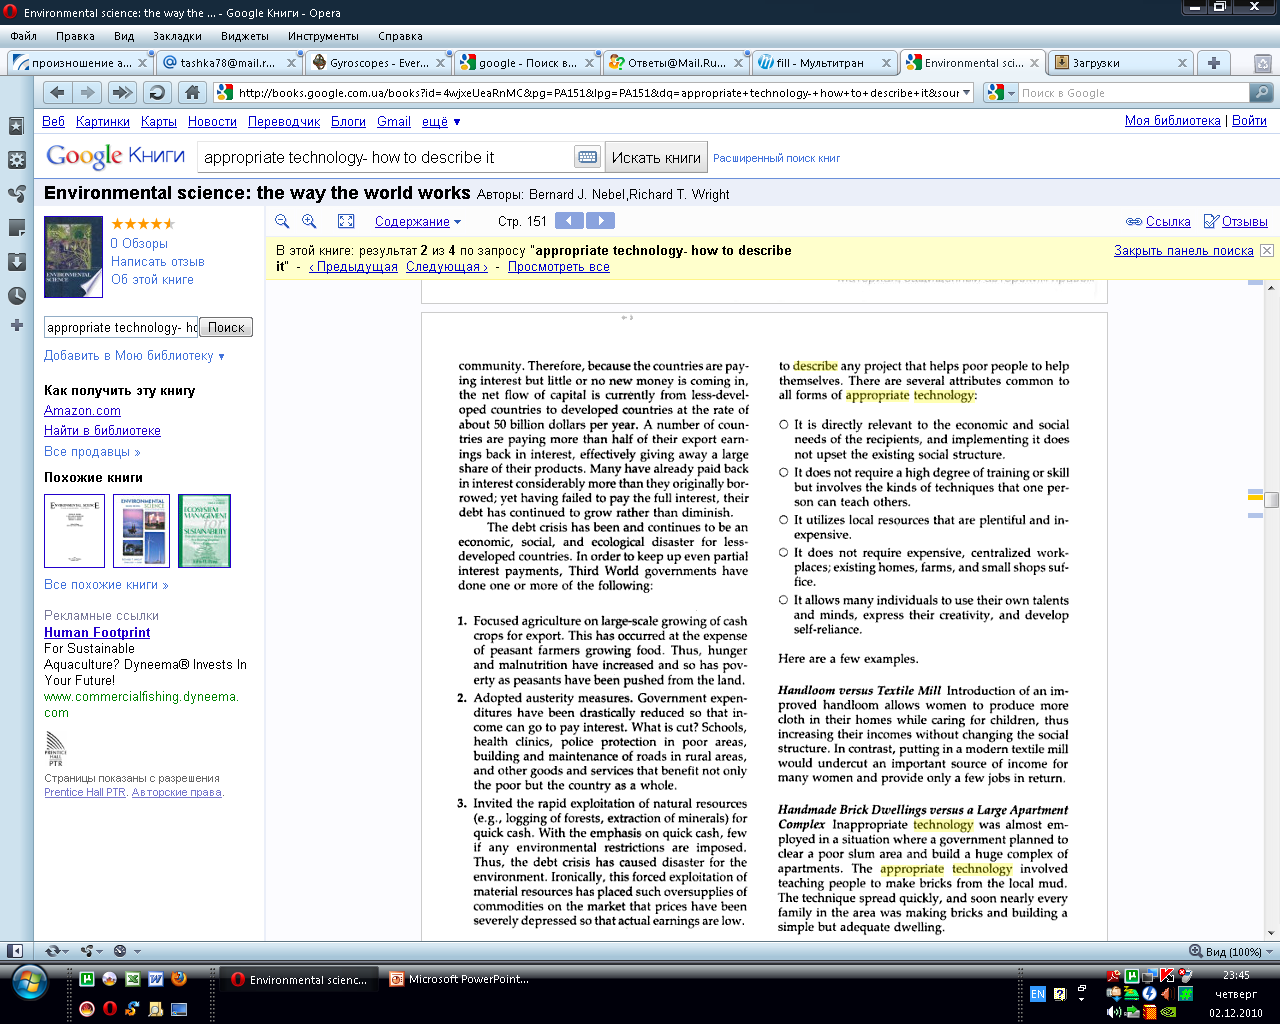
Task: Open the Инструменты menu
Action: (x=323, y=36)
